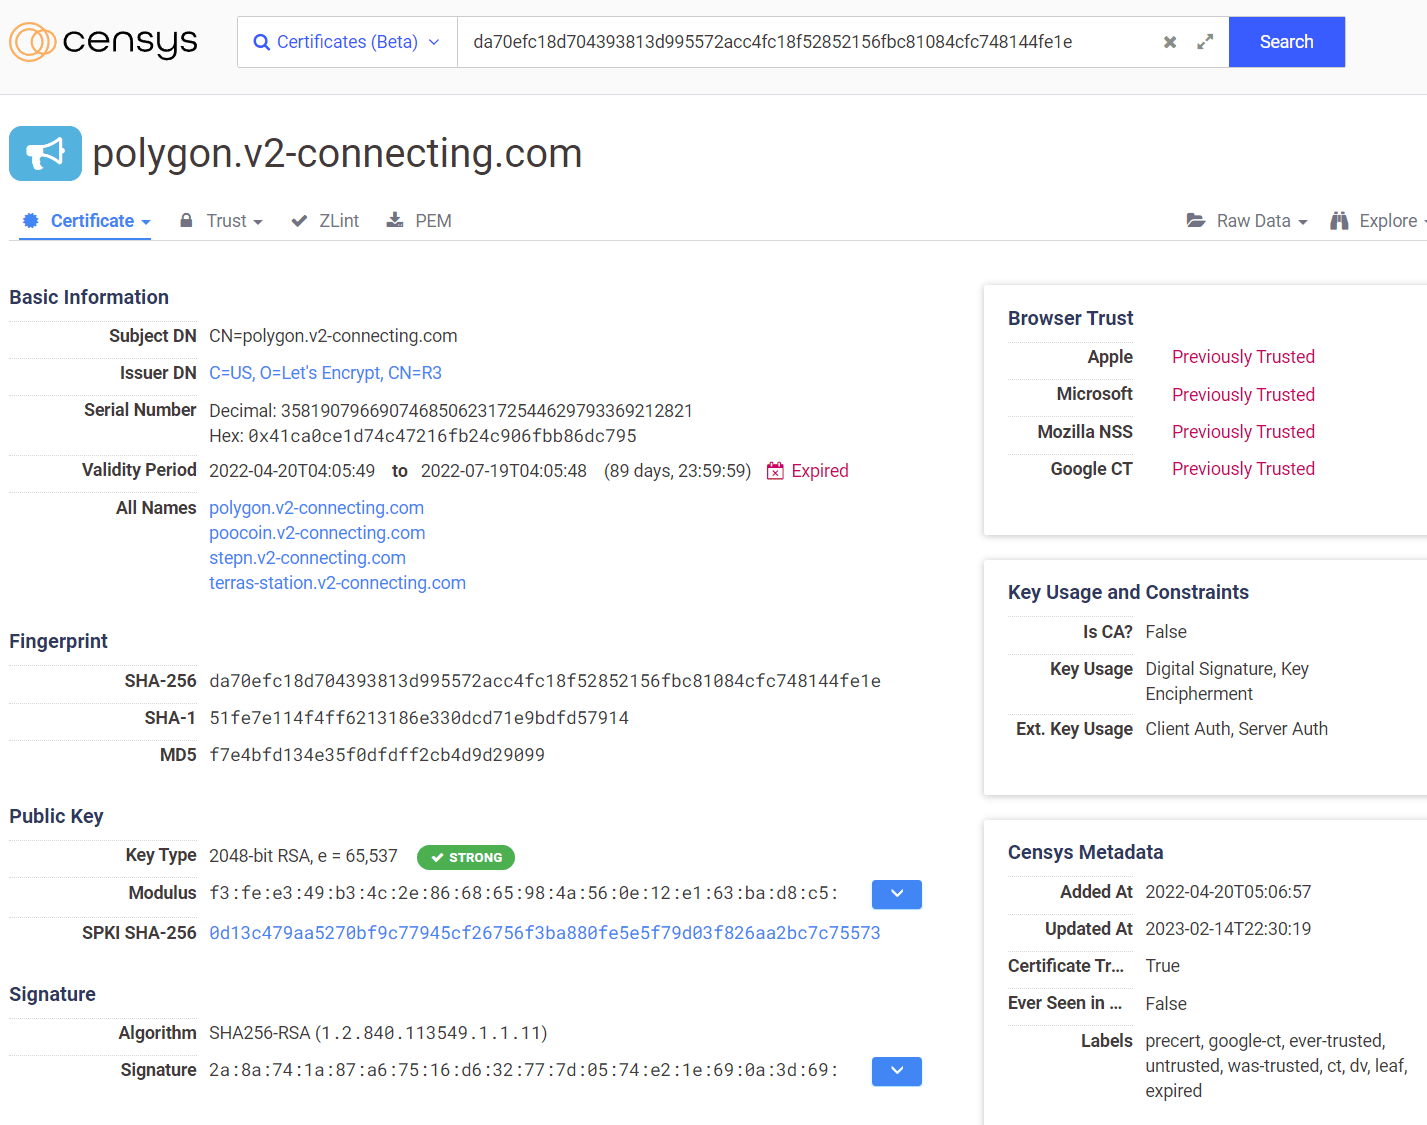Screen dimensions: 1427x1125
Task: Click the Added At timestamp 2022-04-20T05:06:57
Action: 1228,892
